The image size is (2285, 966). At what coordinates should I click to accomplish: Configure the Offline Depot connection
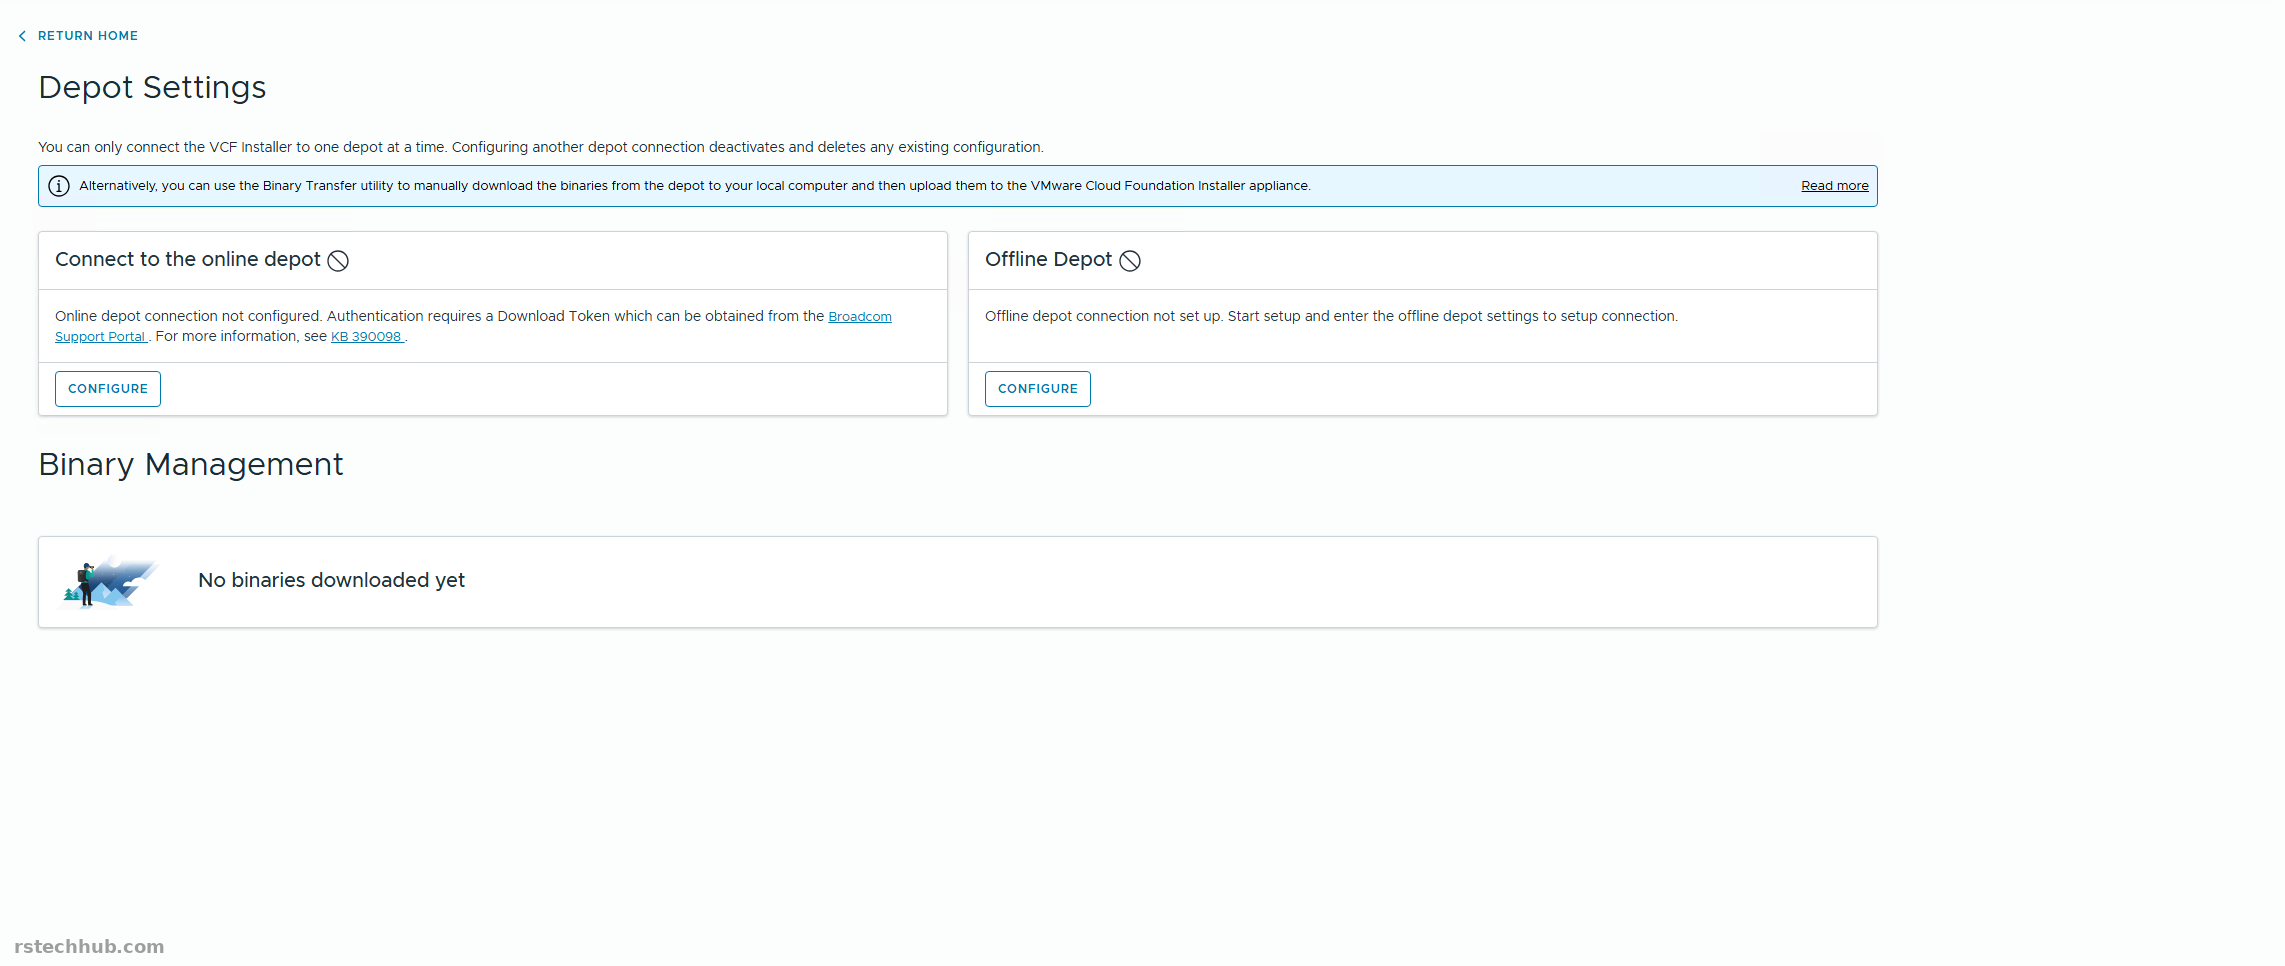point(1037,389)
